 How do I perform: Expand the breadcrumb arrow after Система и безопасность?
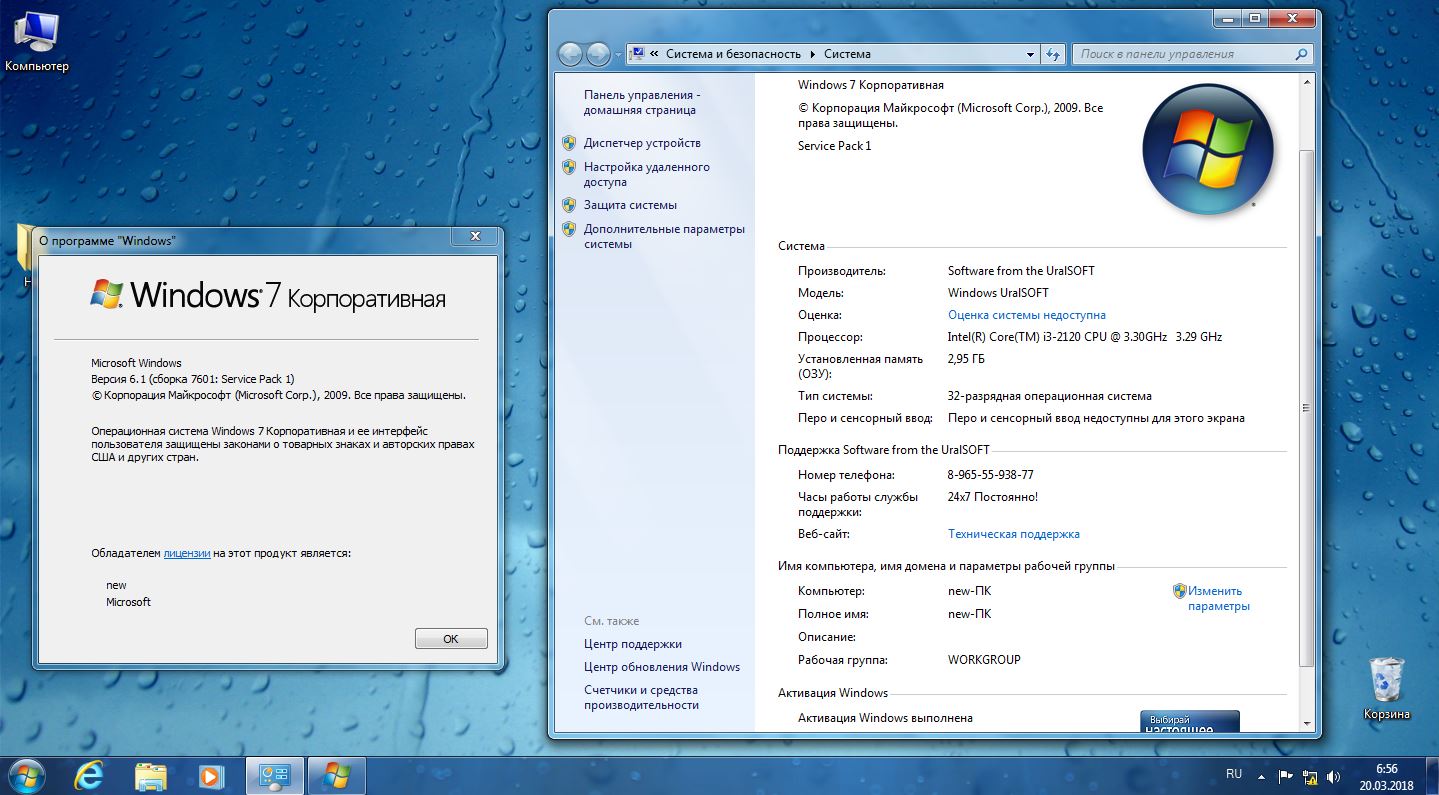[813, 54]
